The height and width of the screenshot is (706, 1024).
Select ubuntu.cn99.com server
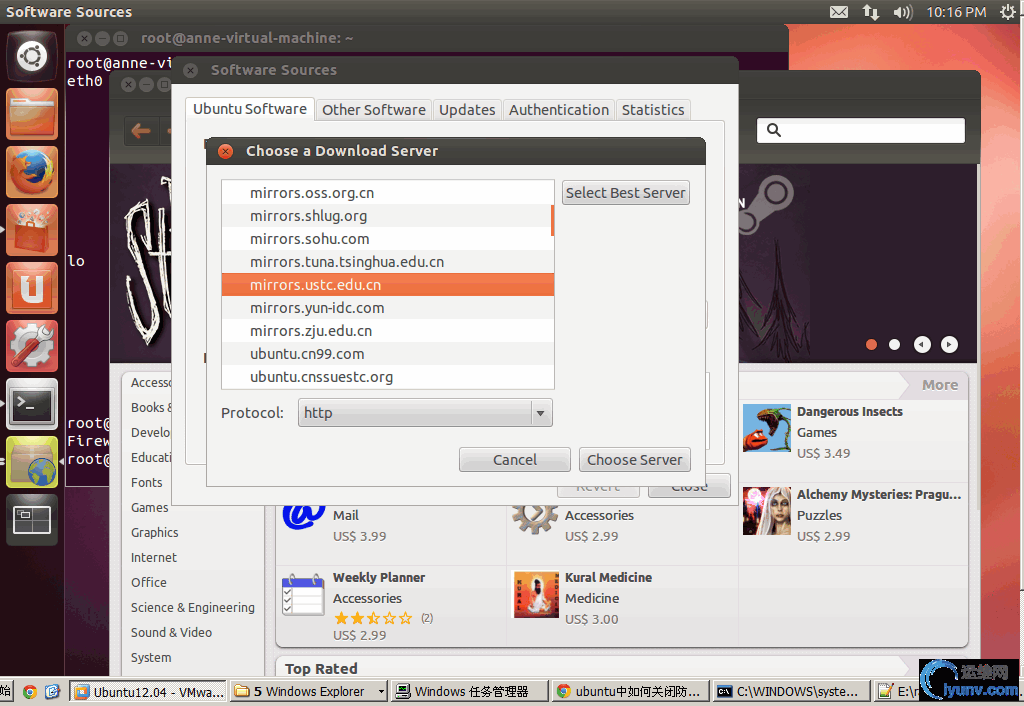pos(388,354)
